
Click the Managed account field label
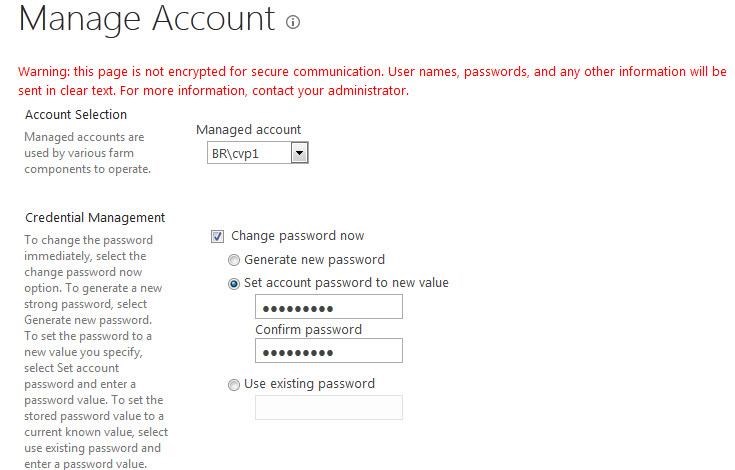pyautogui.click(x=248, y=130)
